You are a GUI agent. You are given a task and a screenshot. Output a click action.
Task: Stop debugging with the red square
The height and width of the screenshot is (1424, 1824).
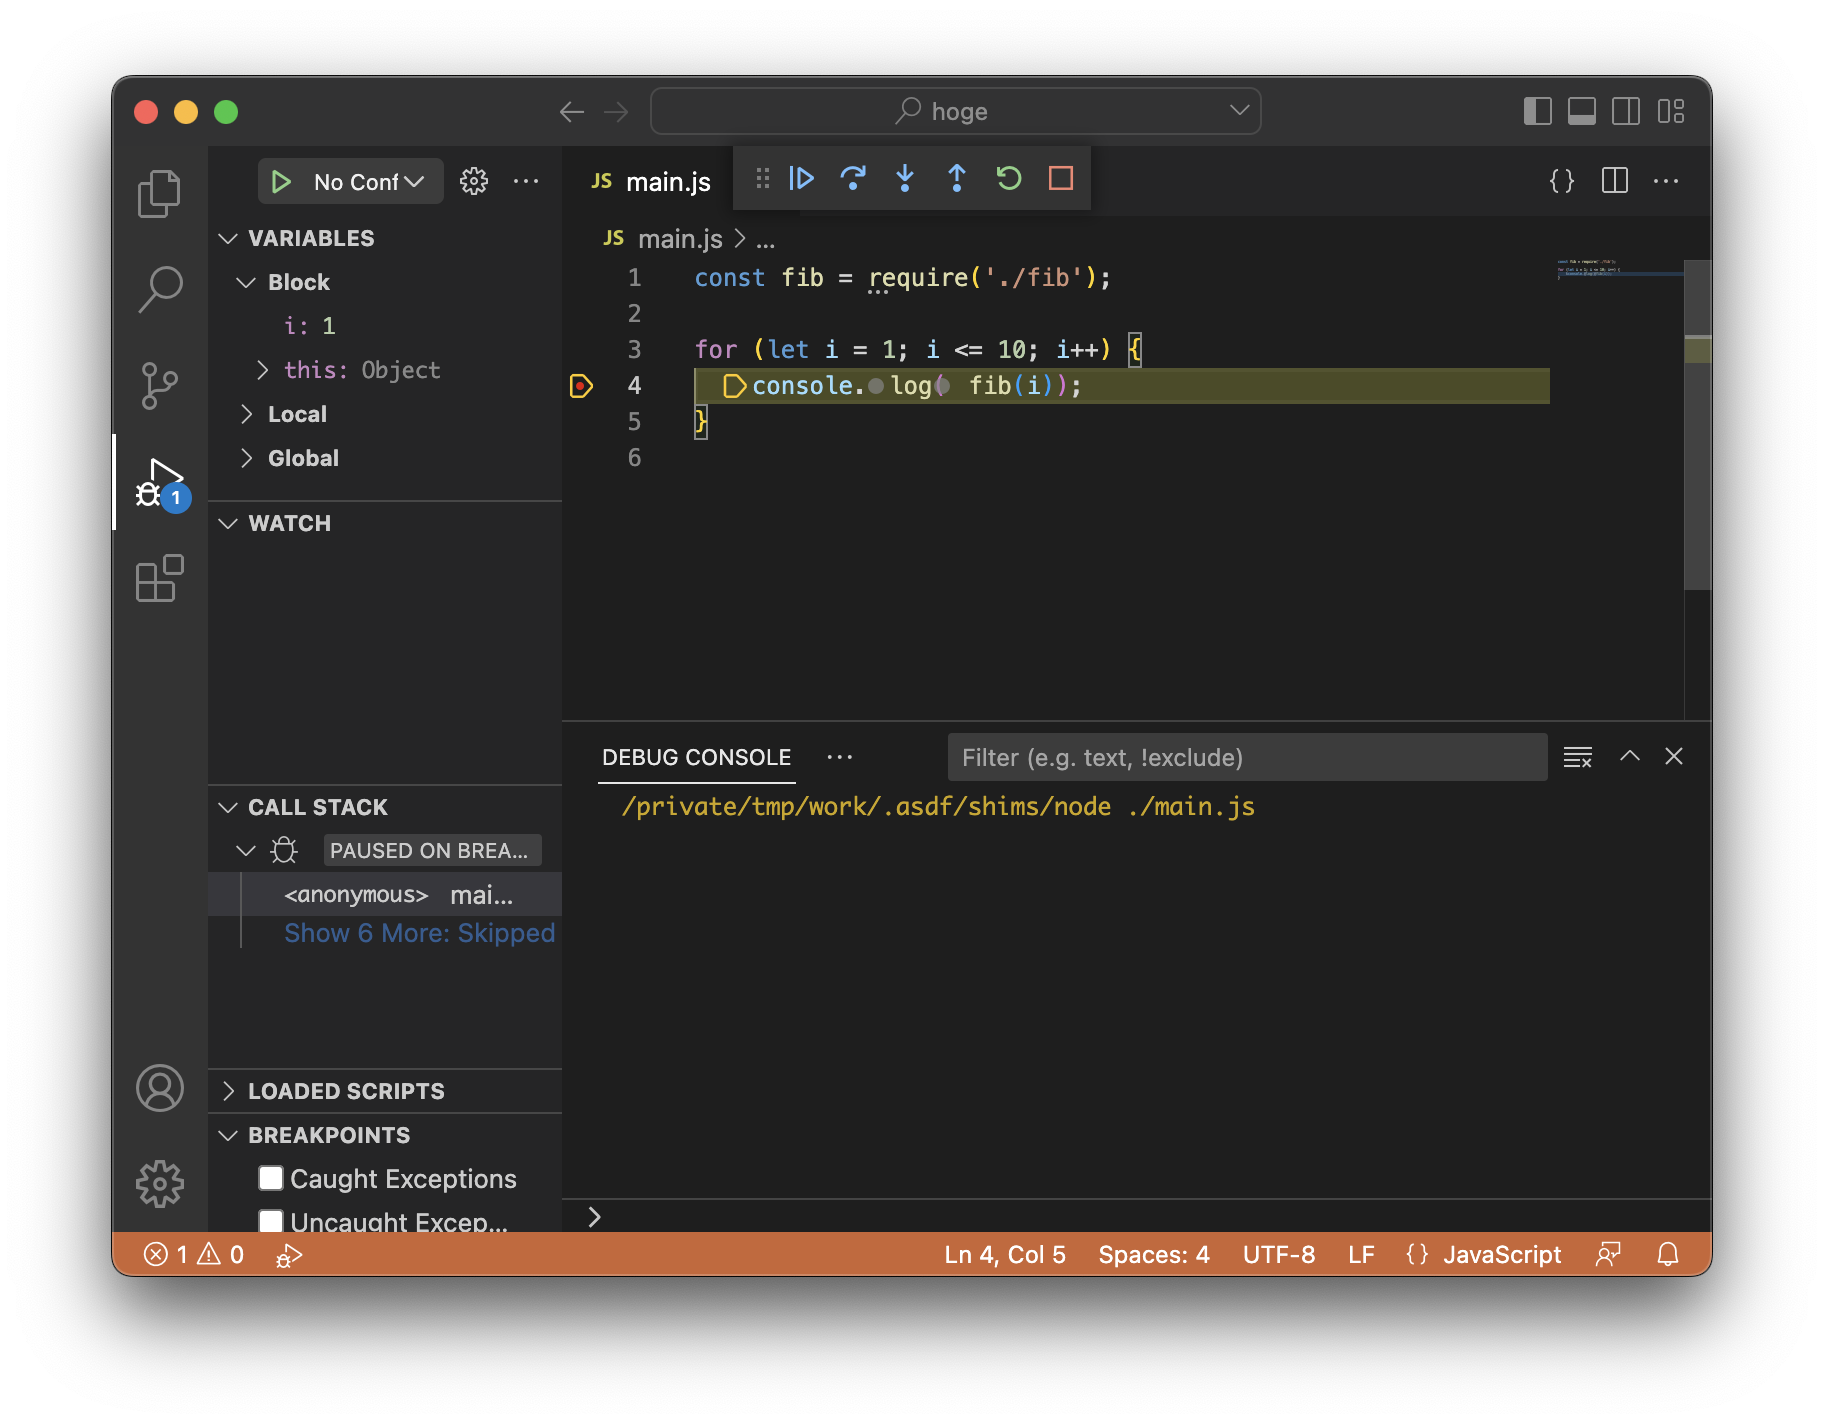coord(1061,179)
